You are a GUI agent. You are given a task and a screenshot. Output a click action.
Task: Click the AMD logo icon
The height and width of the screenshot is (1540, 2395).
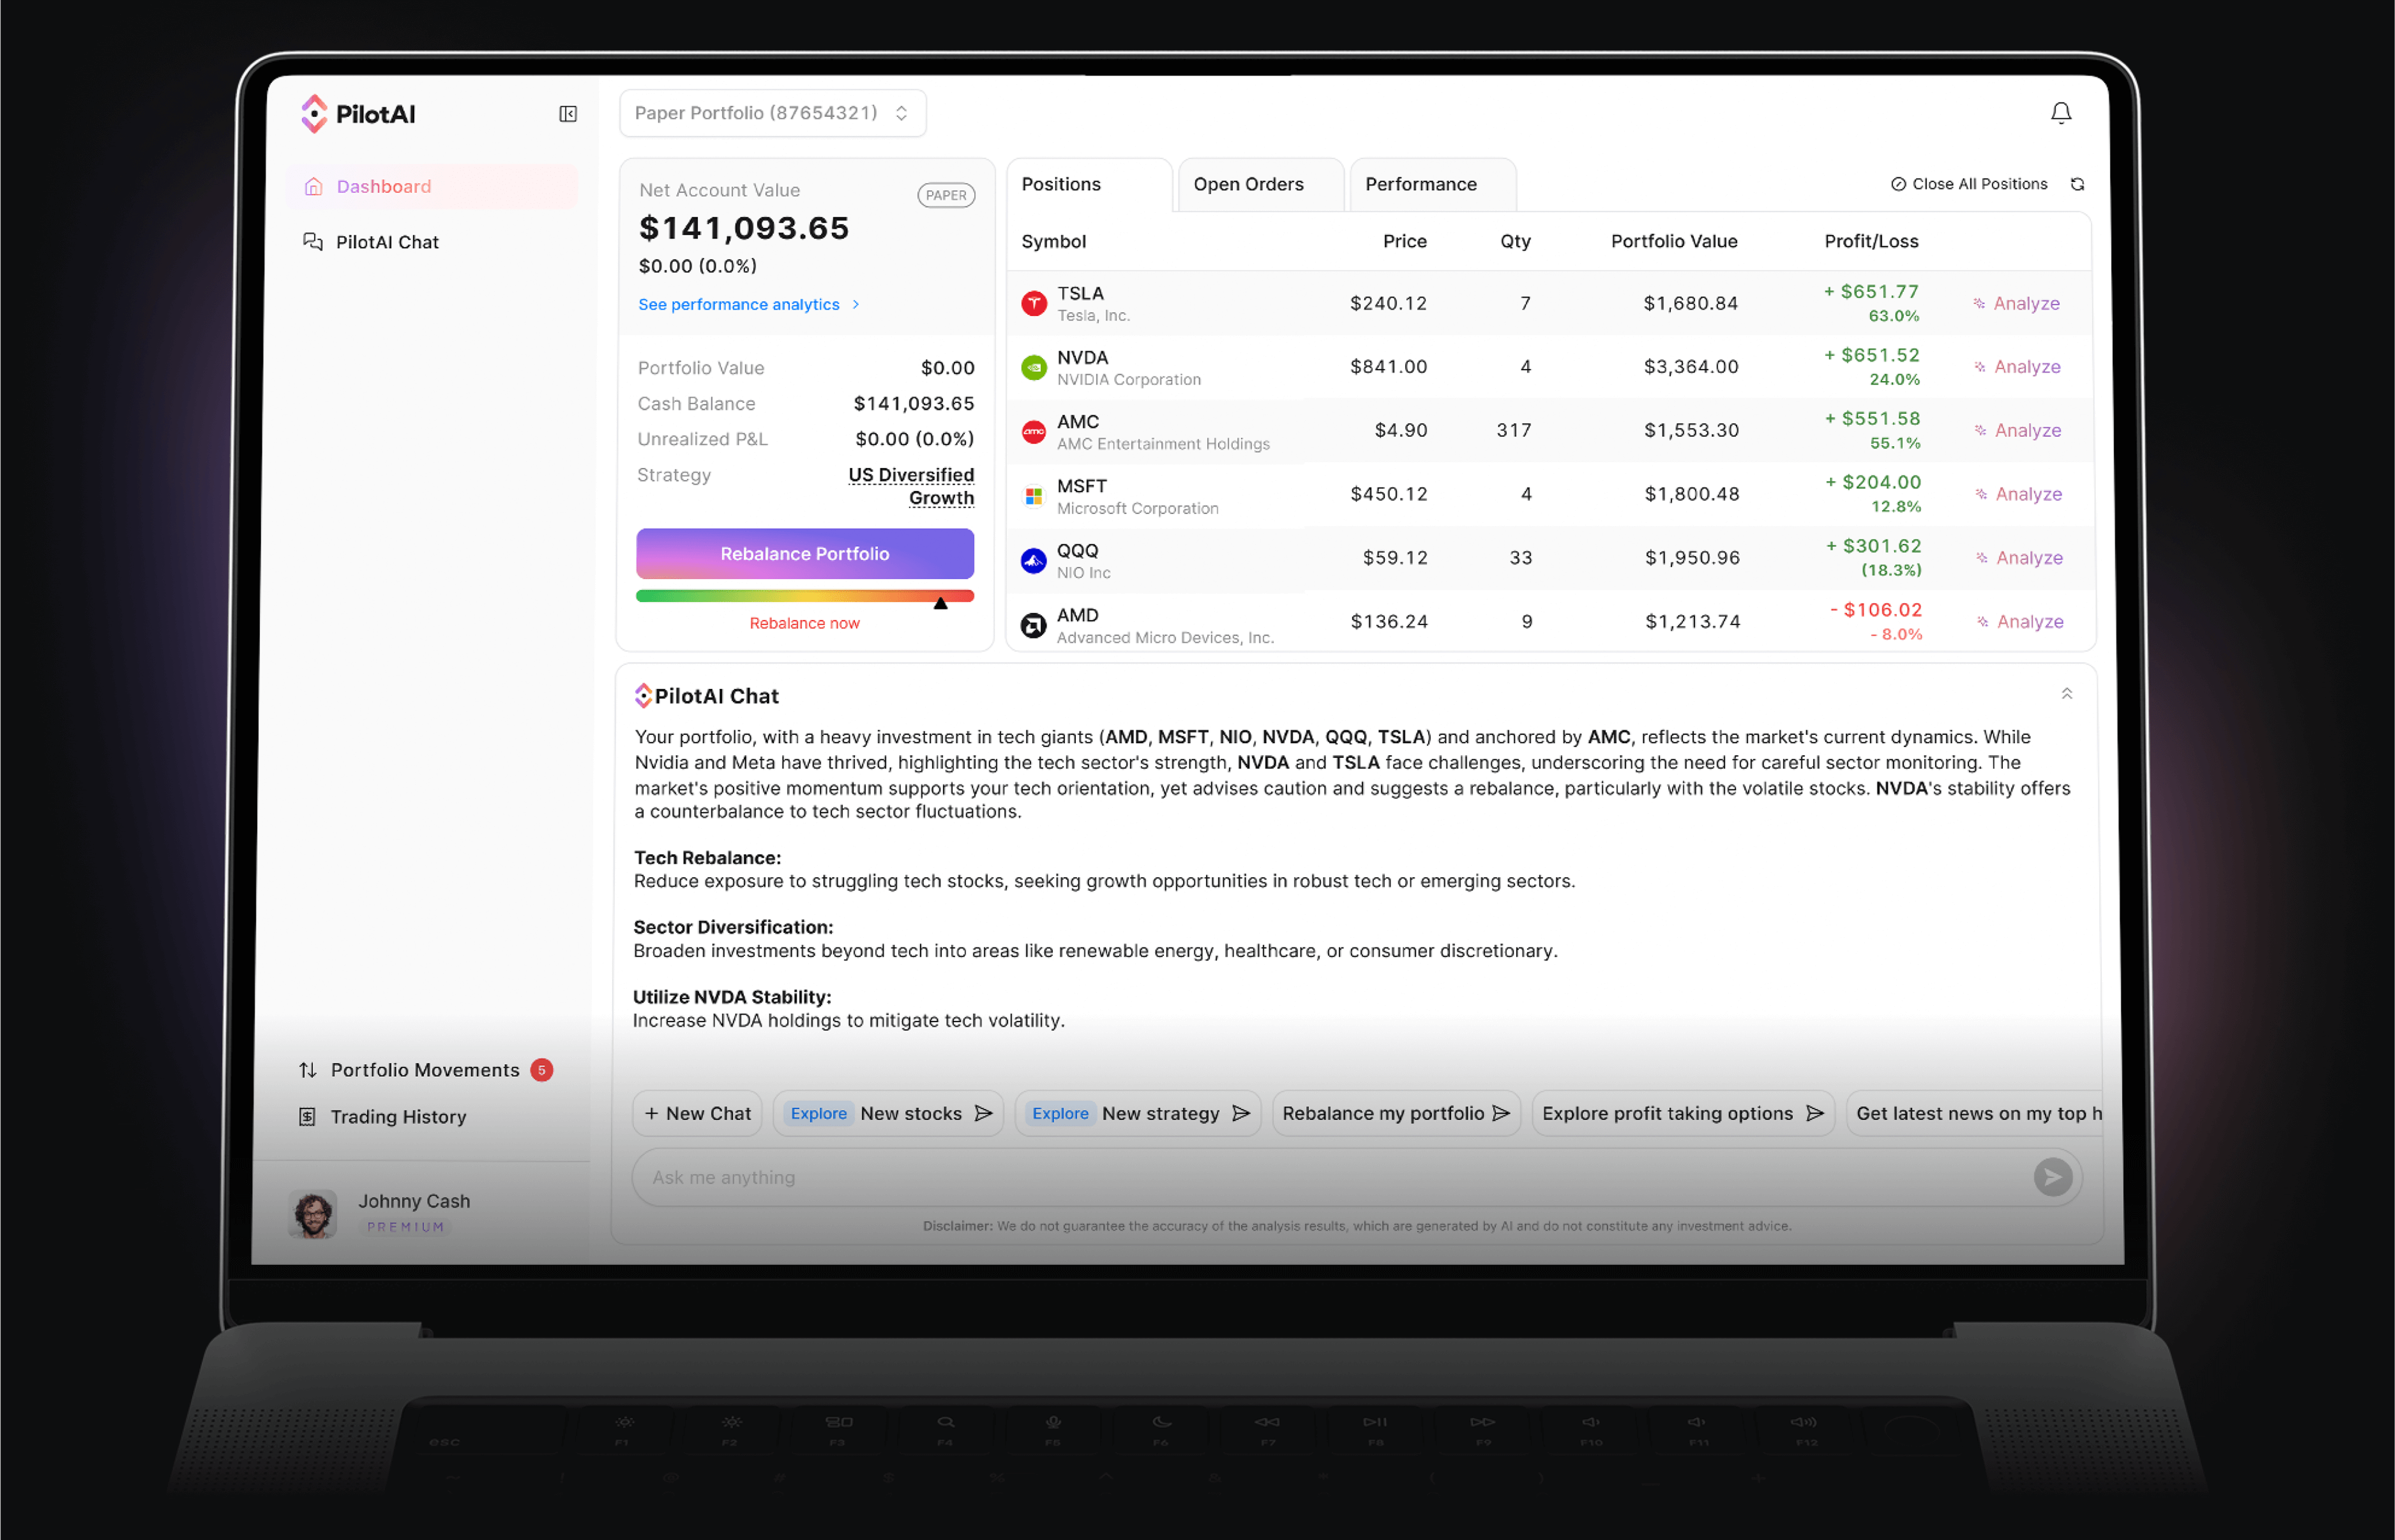[1034, 625]
